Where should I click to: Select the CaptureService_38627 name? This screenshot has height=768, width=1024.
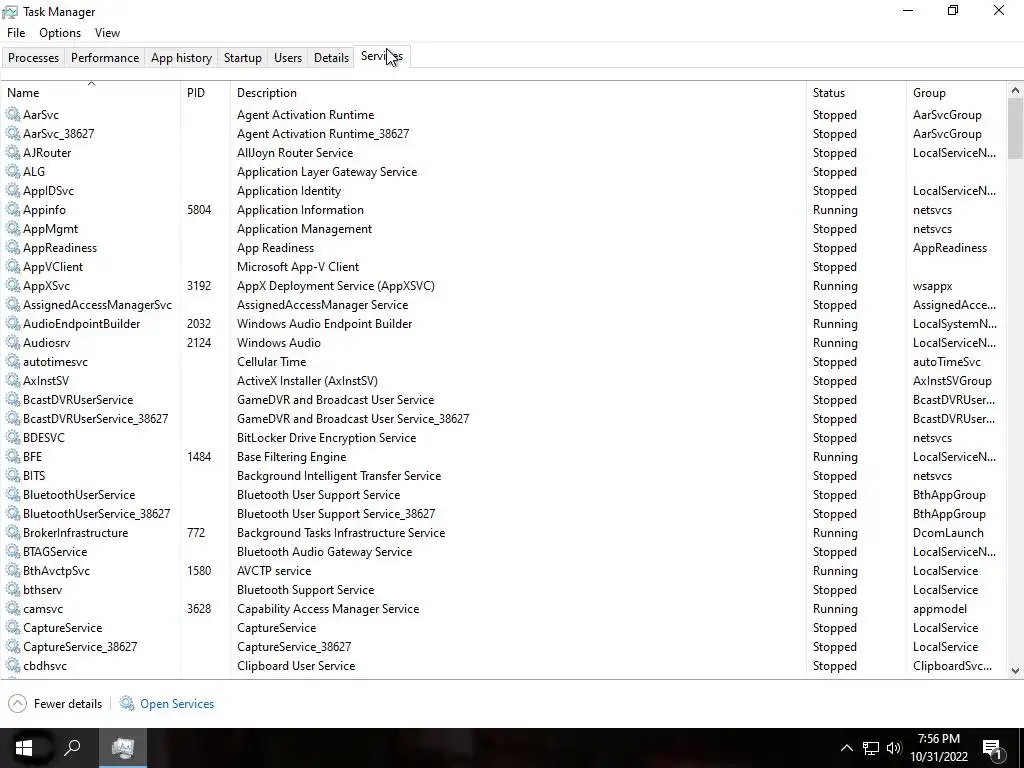[80, 647]
